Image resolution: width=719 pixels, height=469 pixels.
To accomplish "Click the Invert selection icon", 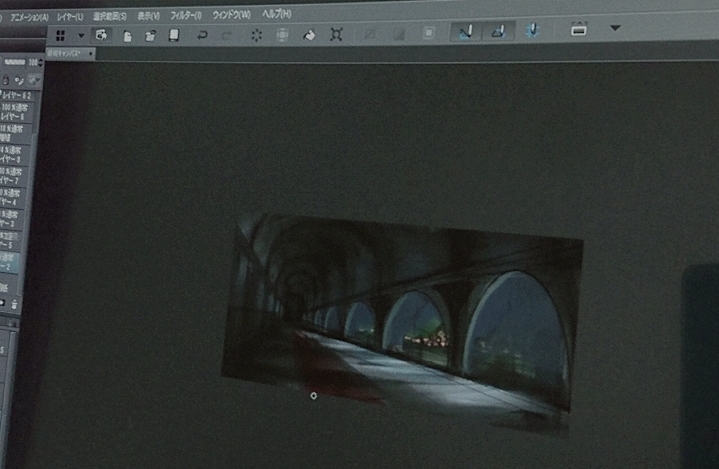I will (x=399, y=33).
